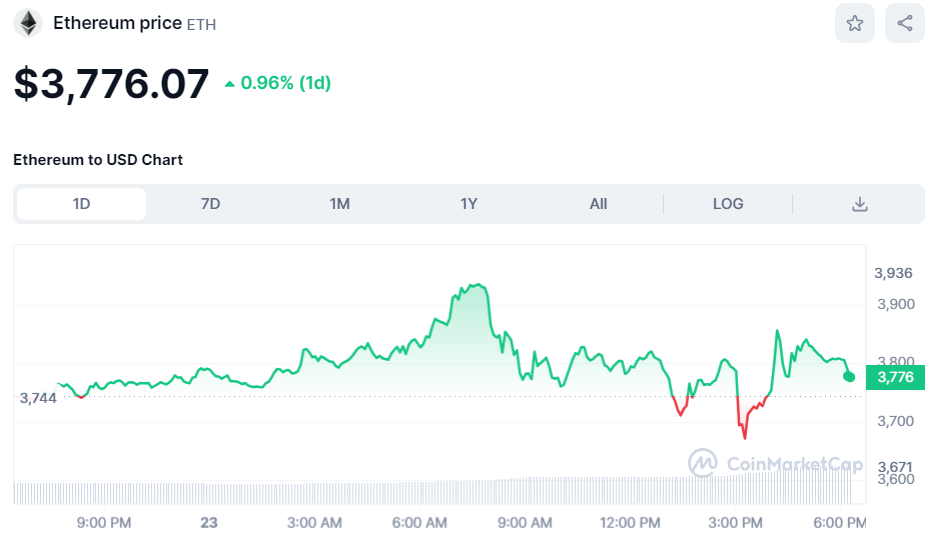Click the 3,744 opening price label
Viewport: 934px width, 535px height.
(x=38, y=398)
